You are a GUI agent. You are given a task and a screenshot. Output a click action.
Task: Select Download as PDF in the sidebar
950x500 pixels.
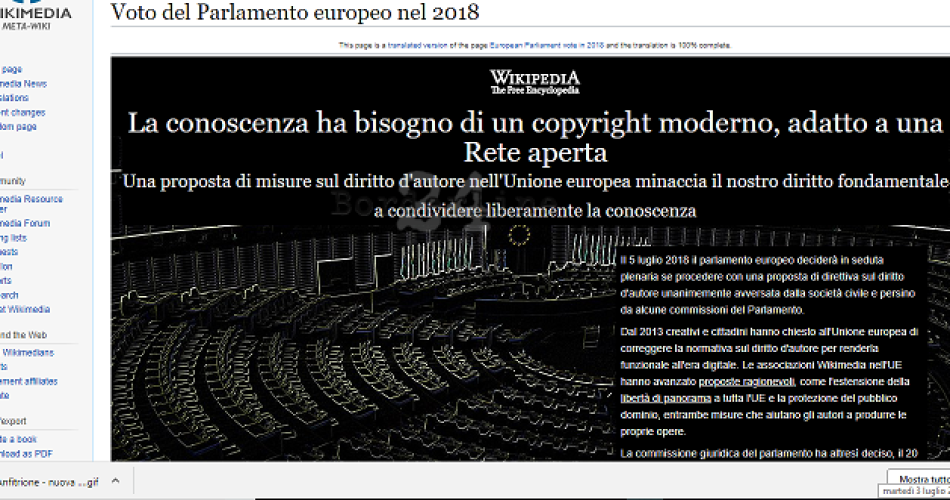[x=26, y=454]
